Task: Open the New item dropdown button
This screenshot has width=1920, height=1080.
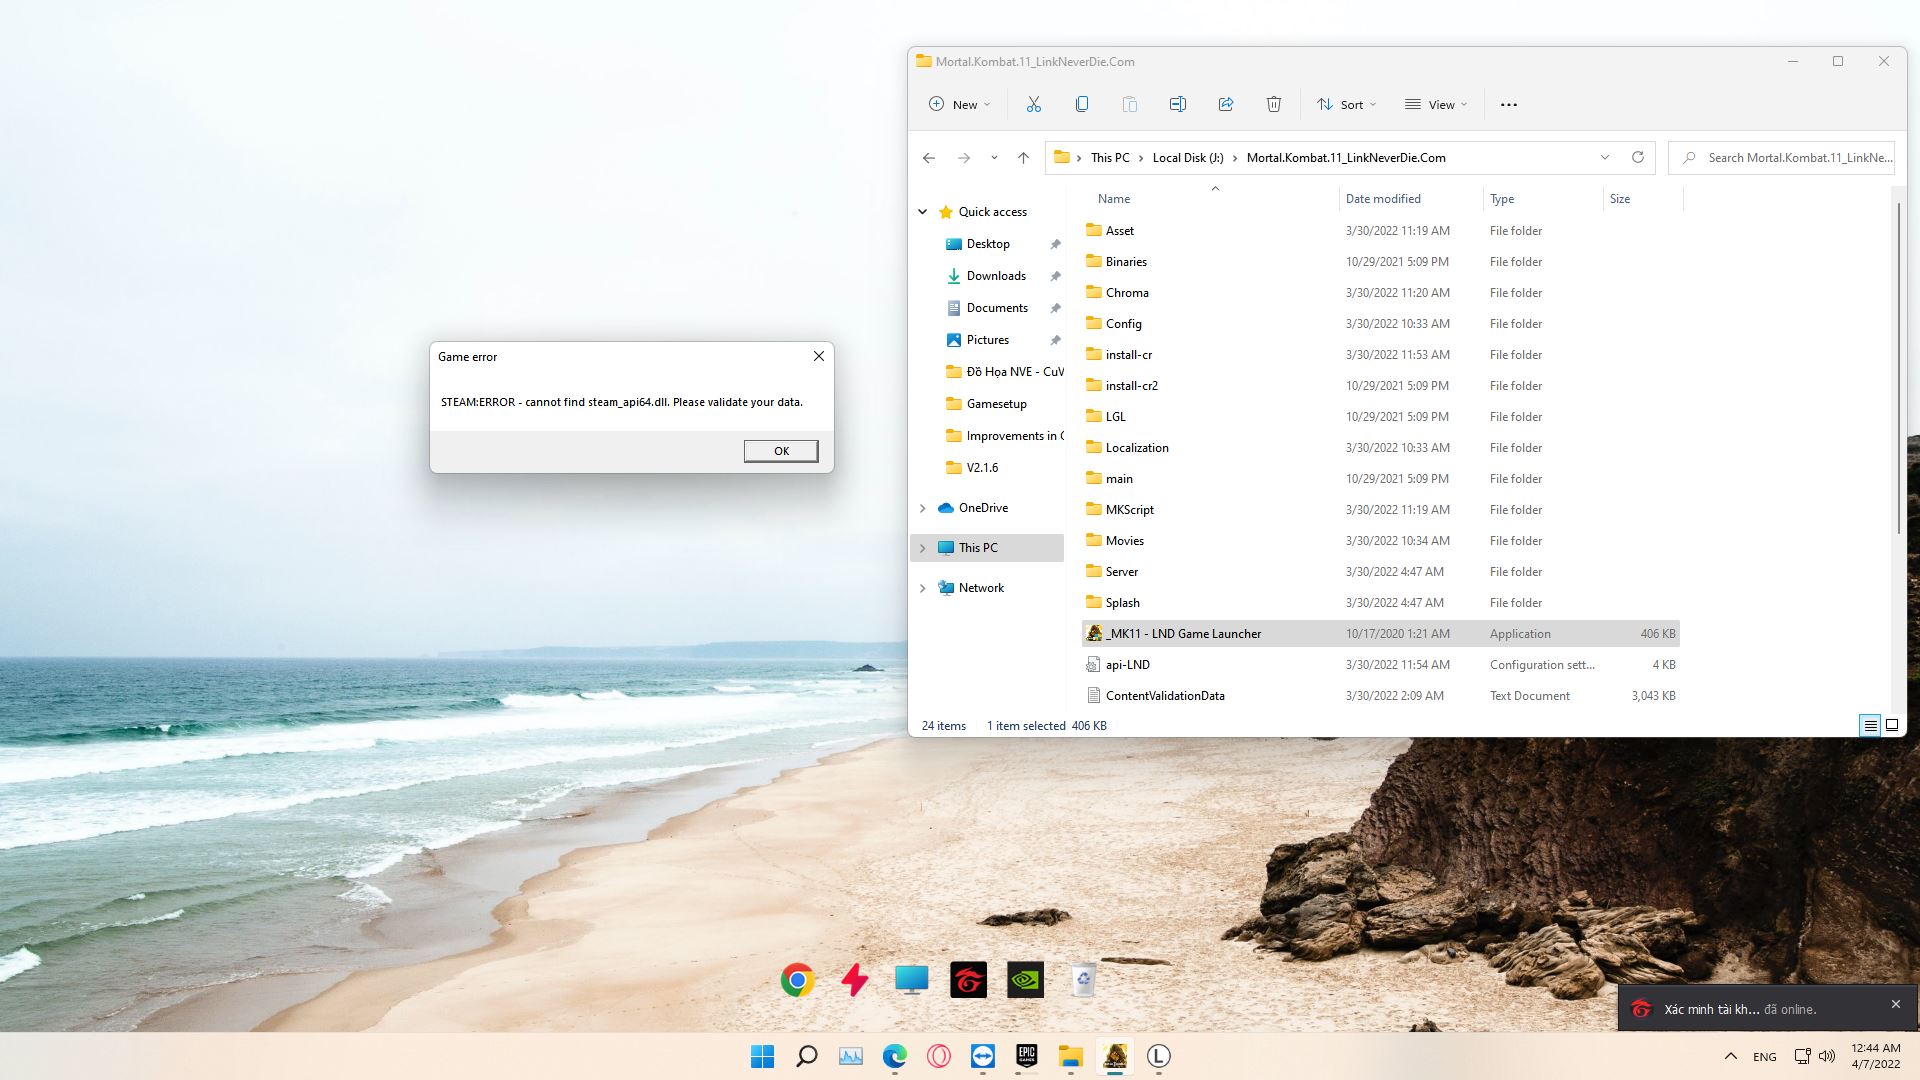Action: 959,104
